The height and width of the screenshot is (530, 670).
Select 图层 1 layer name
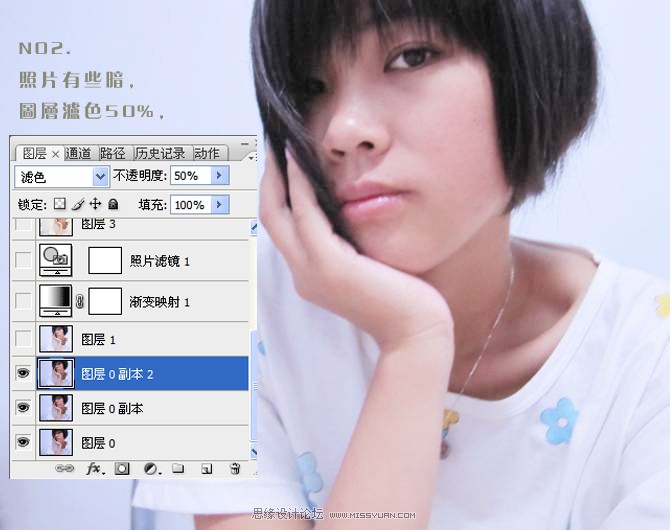pyautogui.click(x=98, y=339)
